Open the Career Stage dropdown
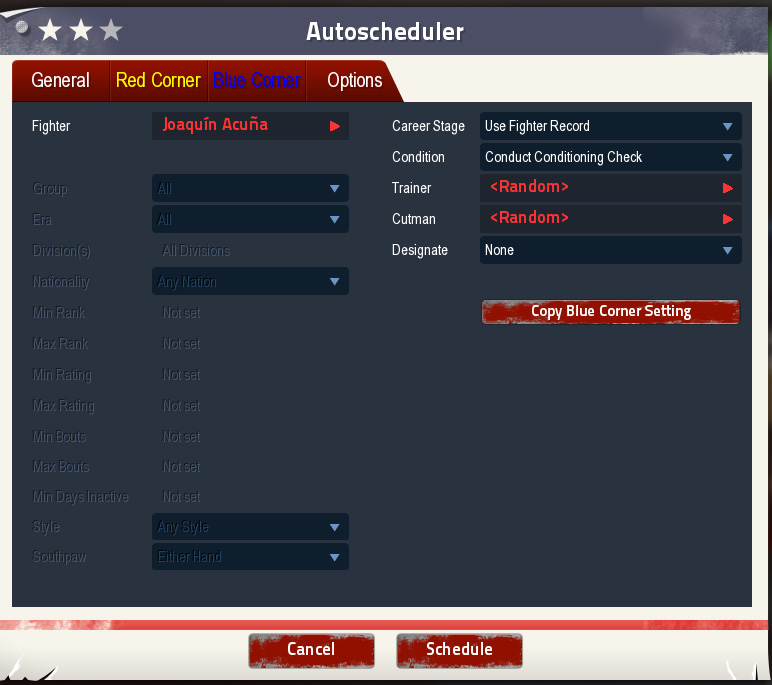The width and height of the screenshot is (772, 685). point(610,126)
